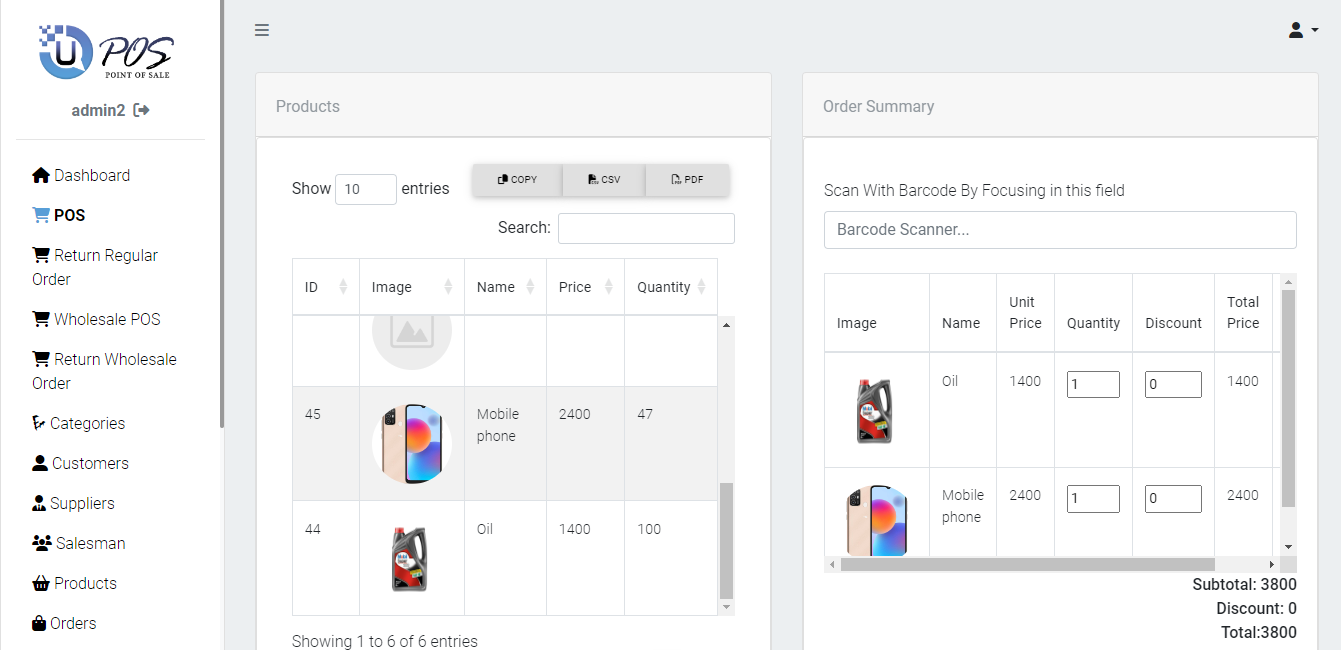1341x650 pixels.
Task: Open the user profile dropdown icon
Action: pyautogui.click(x=1303, y=30)
